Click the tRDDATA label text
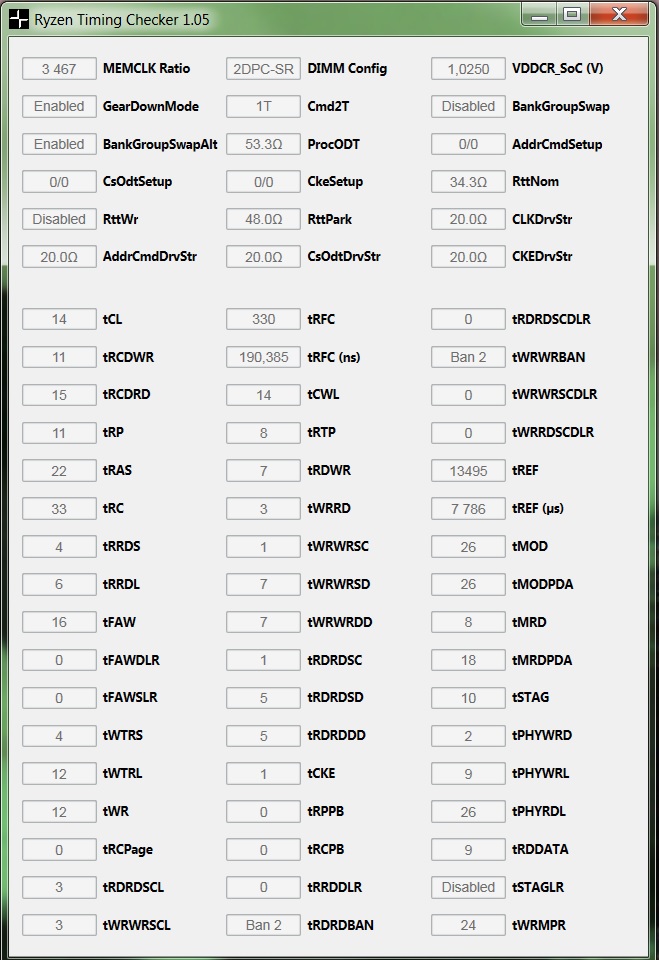 point(540,850)
